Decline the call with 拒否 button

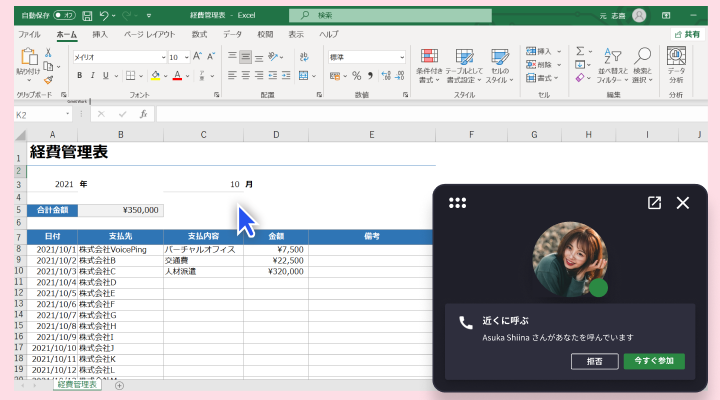tap(594, 361)
